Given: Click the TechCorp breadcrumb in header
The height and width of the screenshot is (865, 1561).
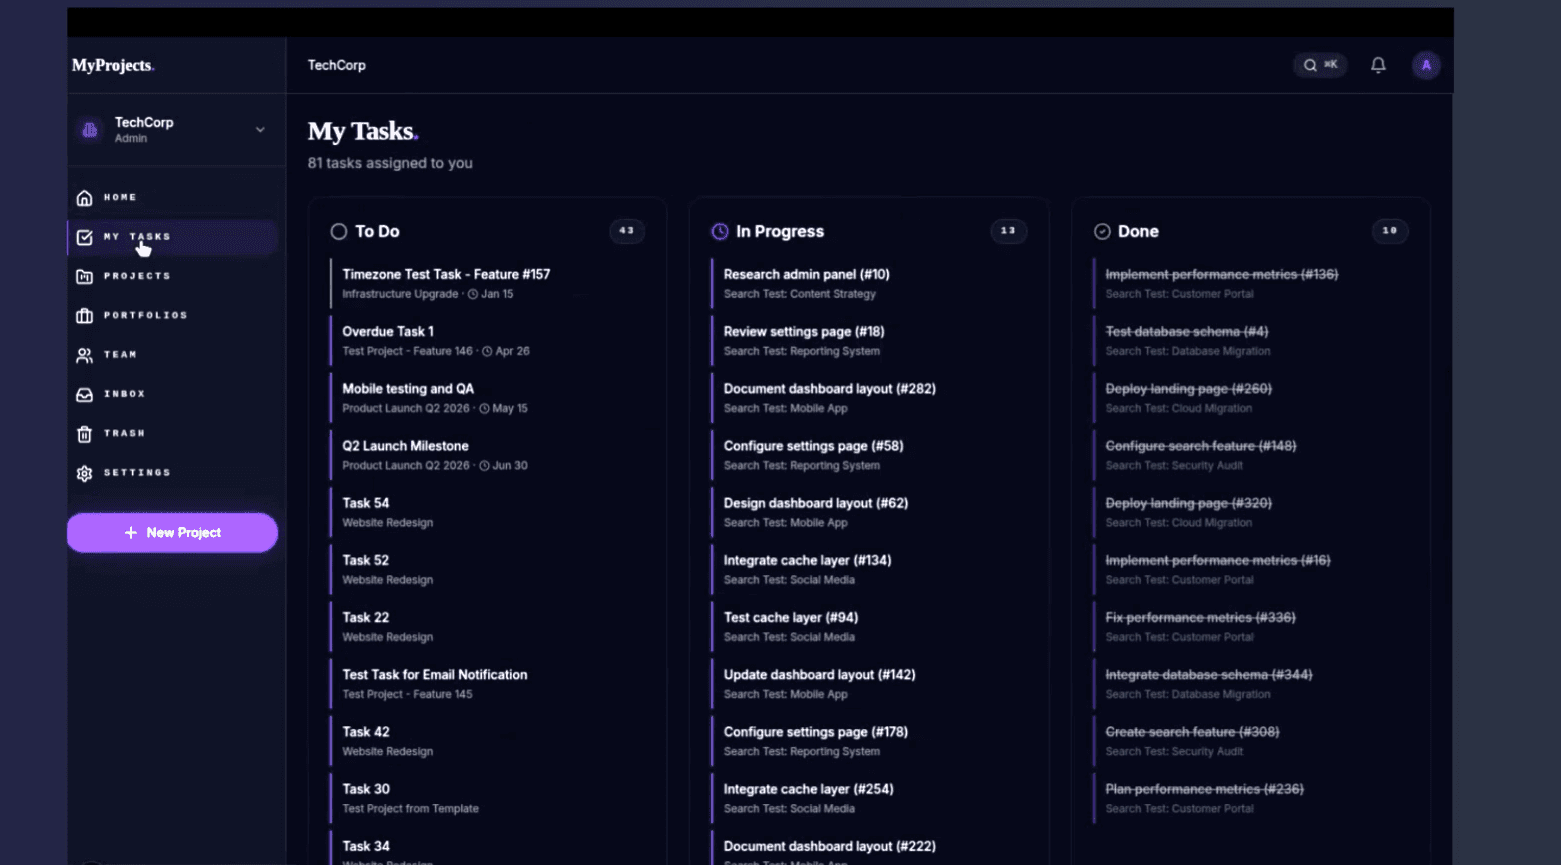Looking at the screenshot, I should pyautogui.click(x=337, y=65).
